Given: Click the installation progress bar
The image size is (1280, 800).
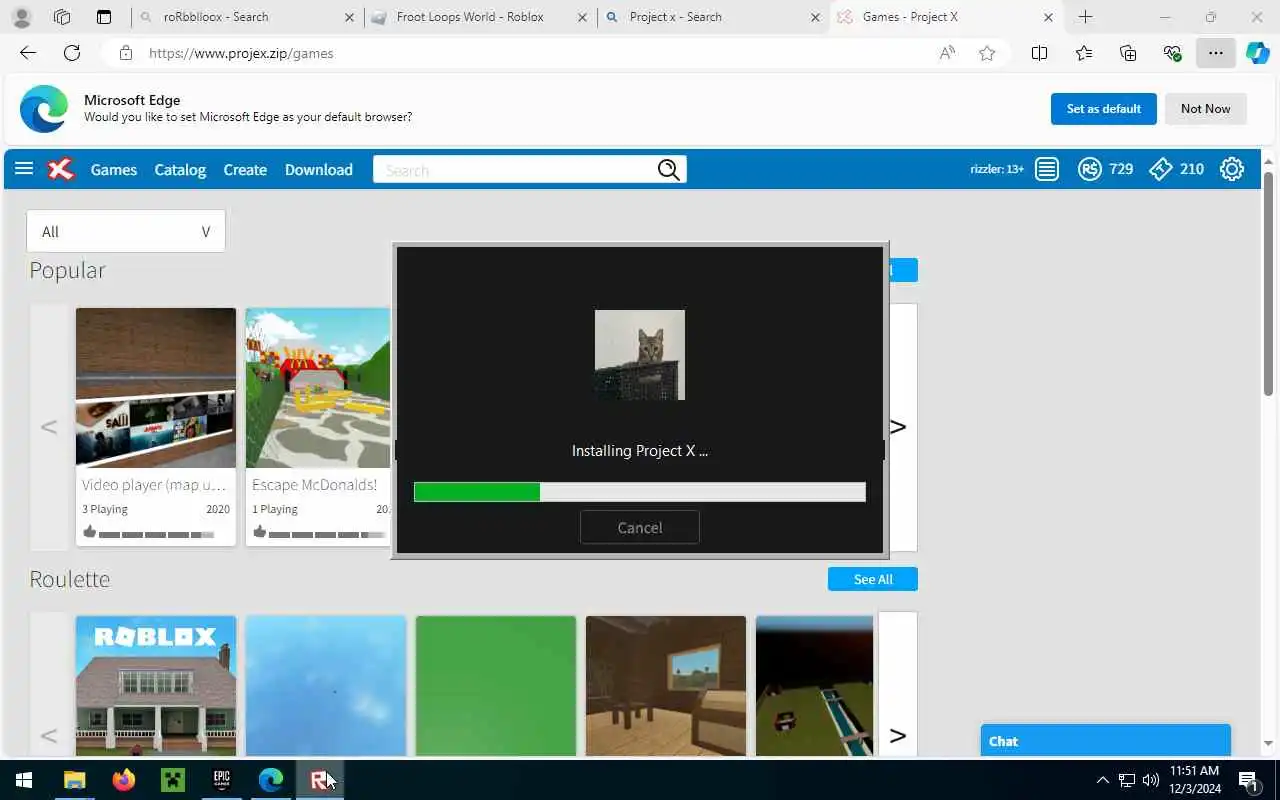Looking at the screenshot, I should click(640, 491).
